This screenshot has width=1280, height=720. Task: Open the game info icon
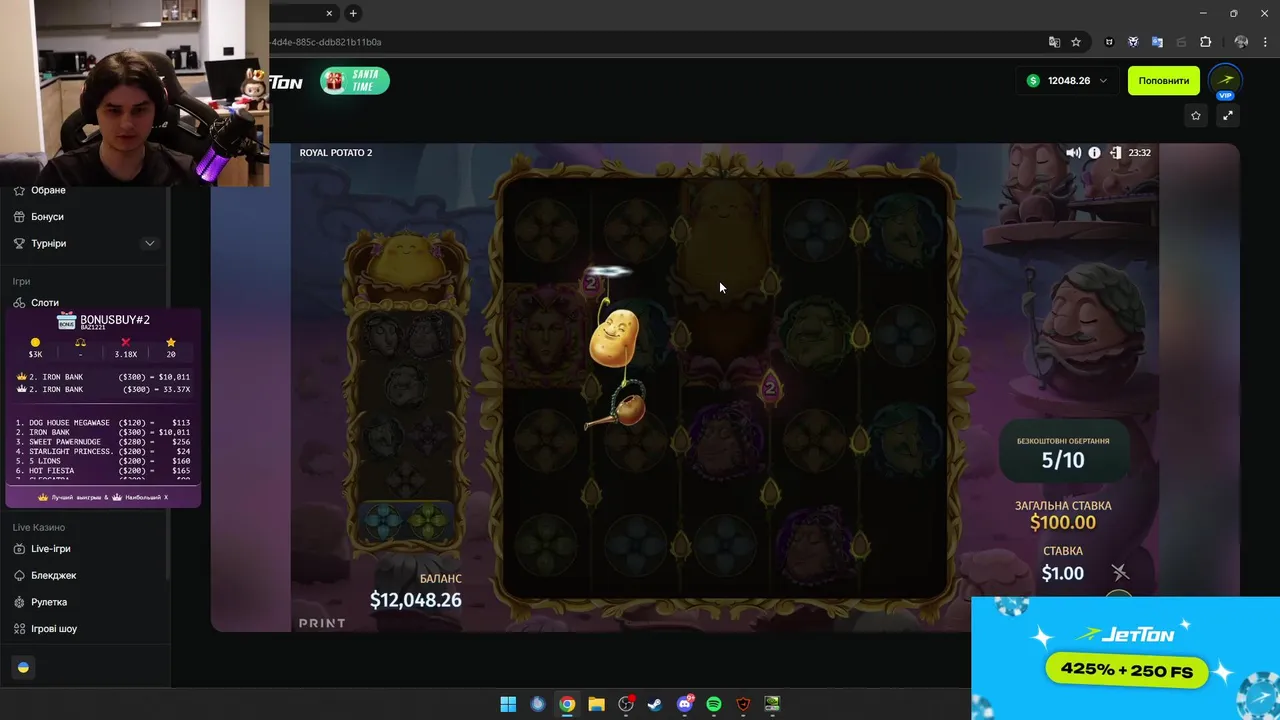[x=1094, y=153]
